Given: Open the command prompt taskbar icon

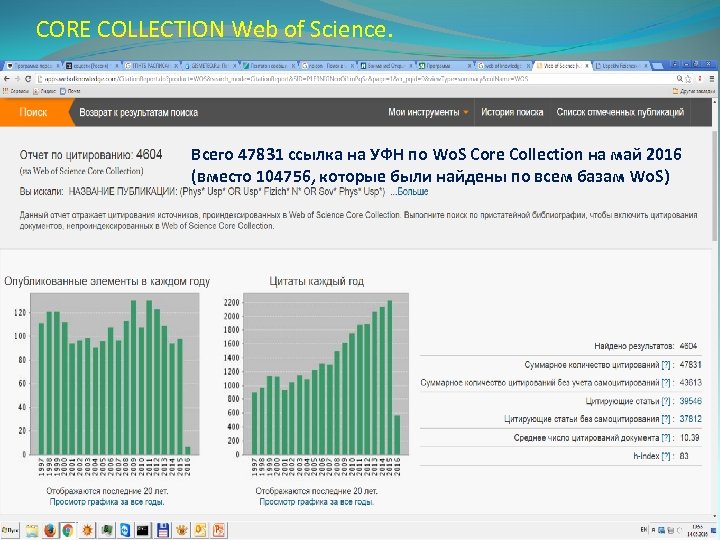Looking at the screenshot, I should coord(143,530).
